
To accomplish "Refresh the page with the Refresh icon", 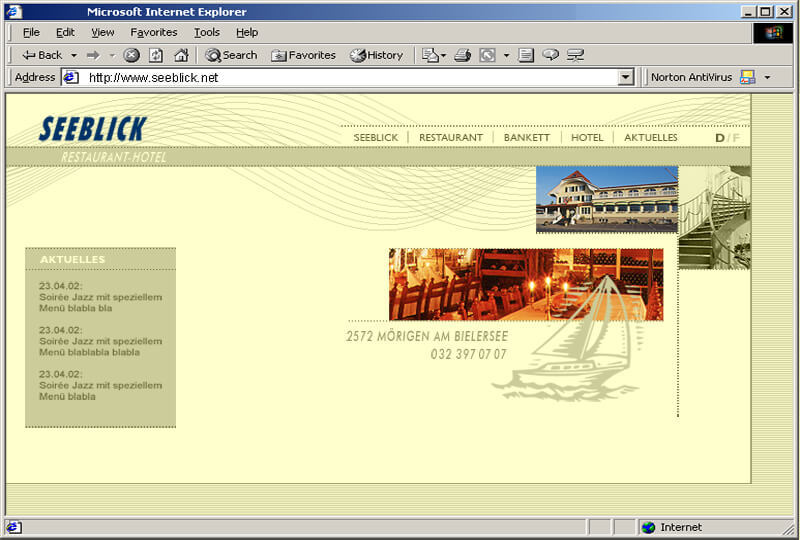I will coord(156,55).
